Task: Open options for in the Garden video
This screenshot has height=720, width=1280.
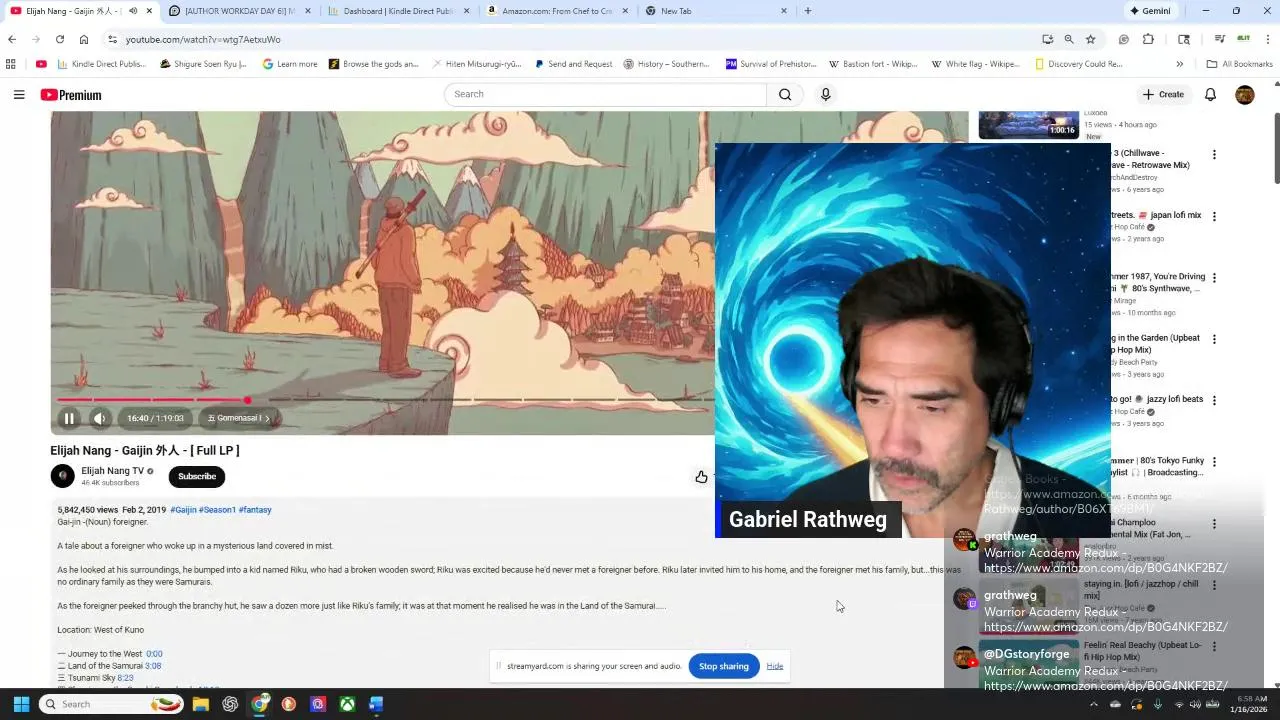Action: point(1214,339)
